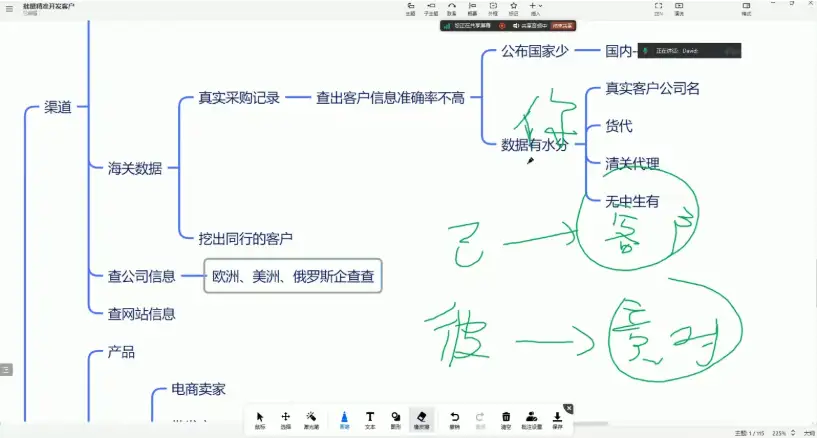Open the format panel at top right

coord(746,9)
